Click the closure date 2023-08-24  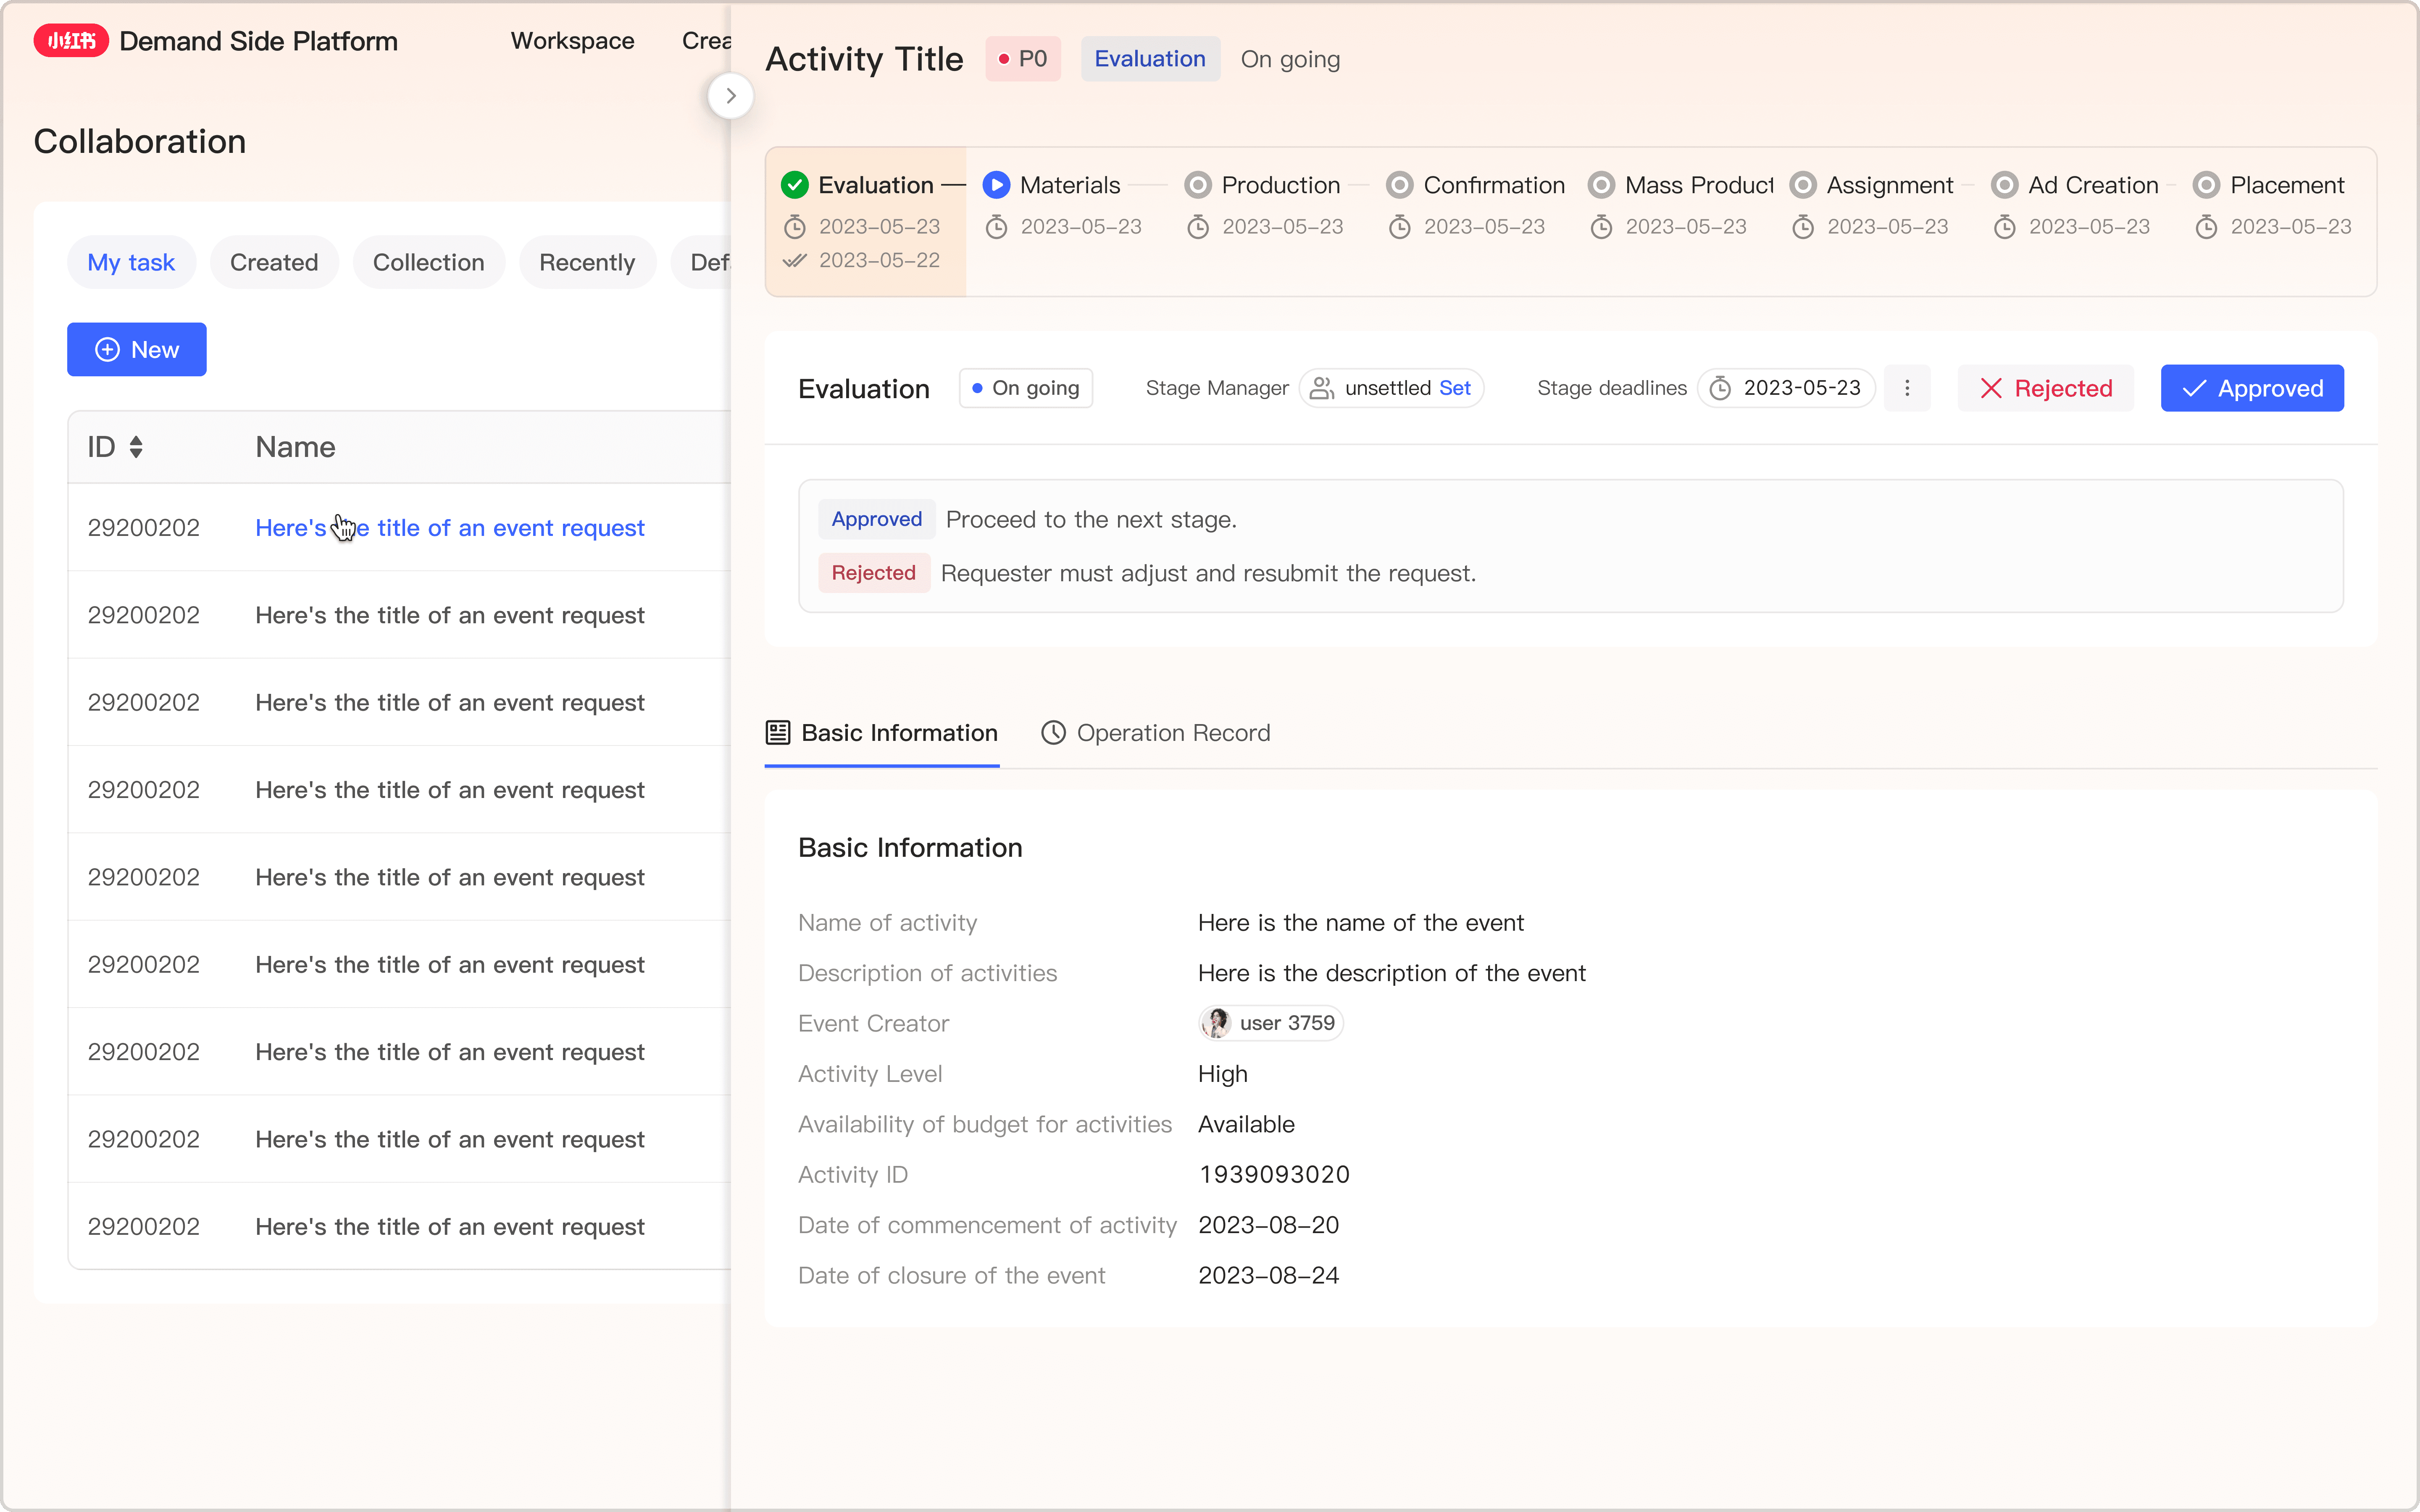(1269, 1276)
